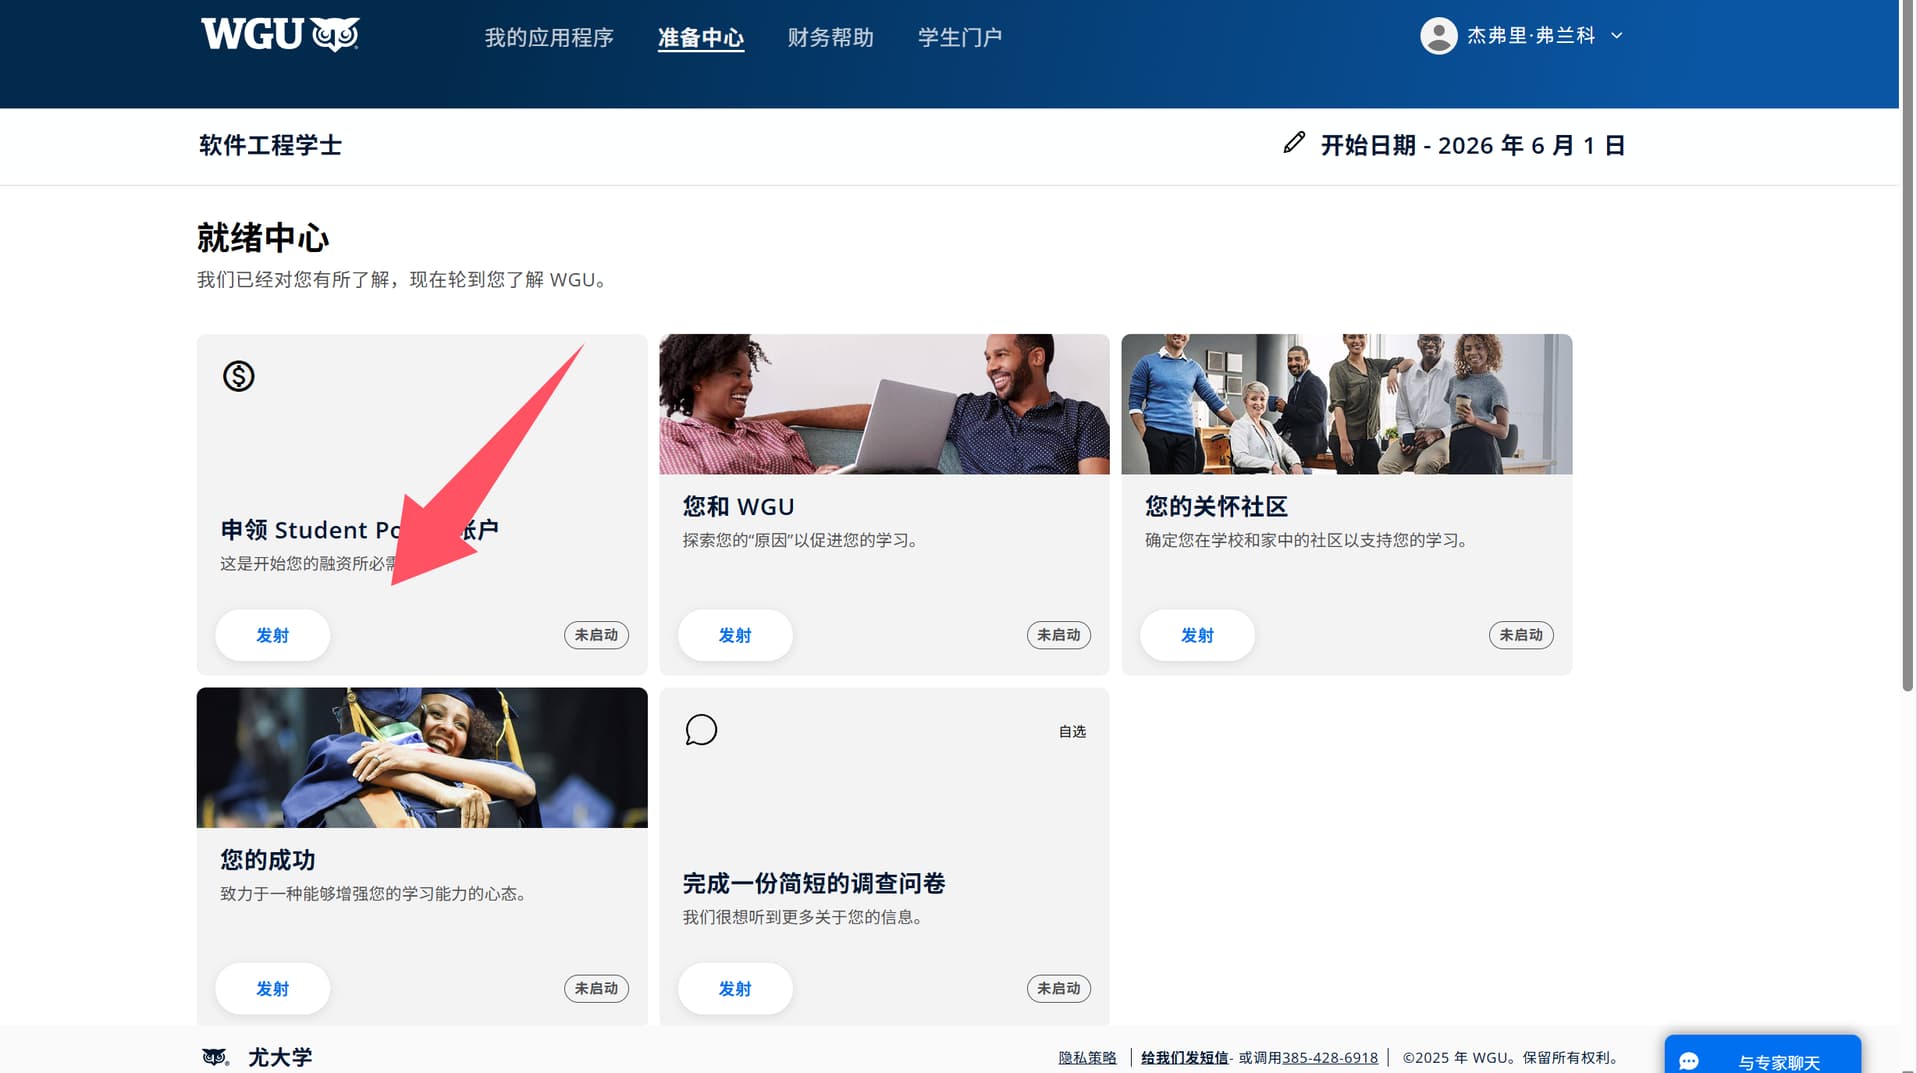Click the 385-428-6918 phone number link
The height and width of the screenshot is (1073, 1920).
coord(1330,1058)
